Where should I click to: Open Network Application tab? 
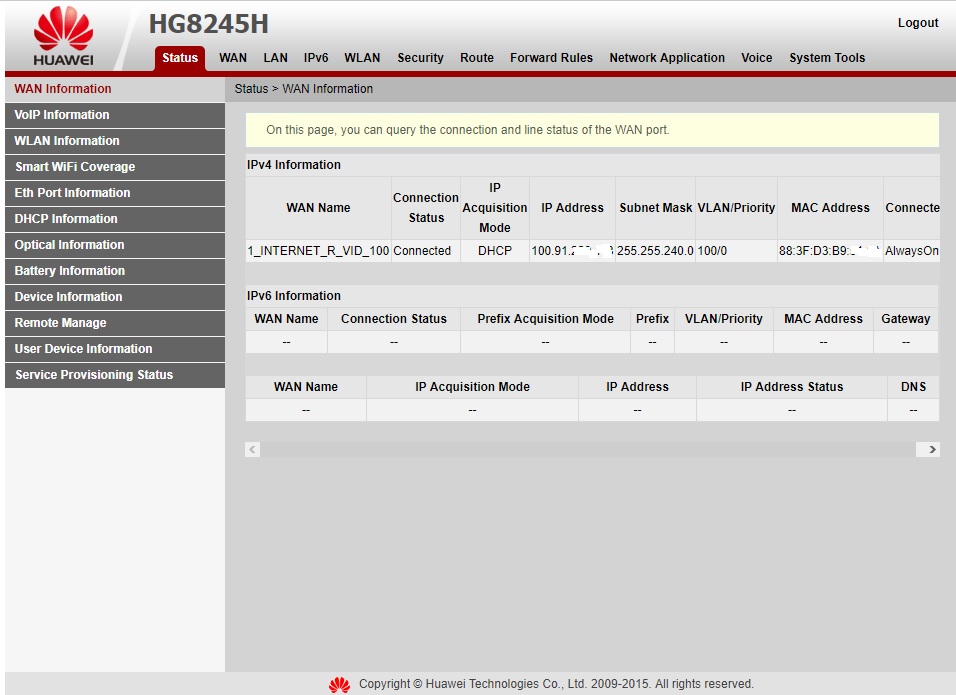click(x=667, y=58)
